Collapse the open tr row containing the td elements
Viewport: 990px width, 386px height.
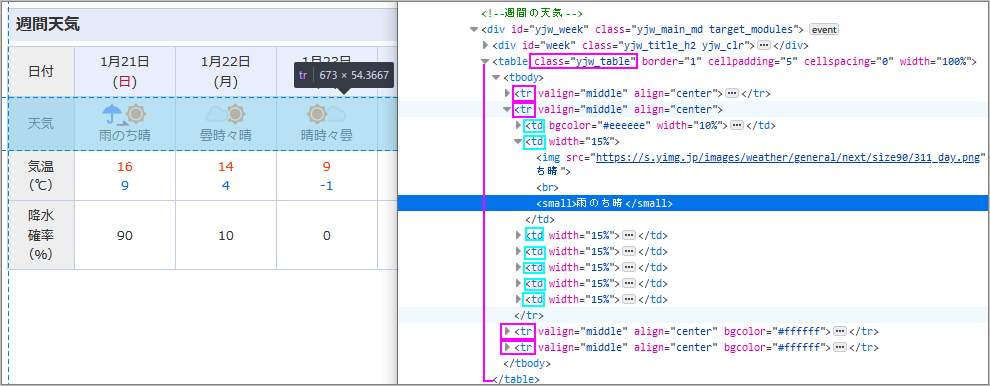click(508, 109)
